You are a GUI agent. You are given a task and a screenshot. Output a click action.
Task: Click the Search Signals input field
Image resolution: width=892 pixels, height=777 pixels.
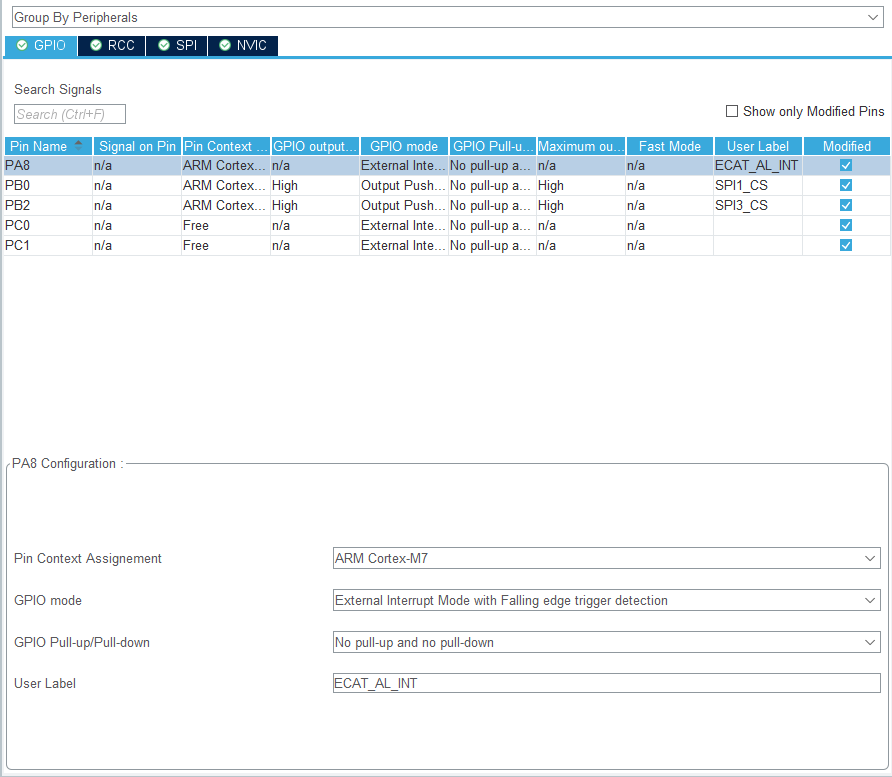(69, 114)
